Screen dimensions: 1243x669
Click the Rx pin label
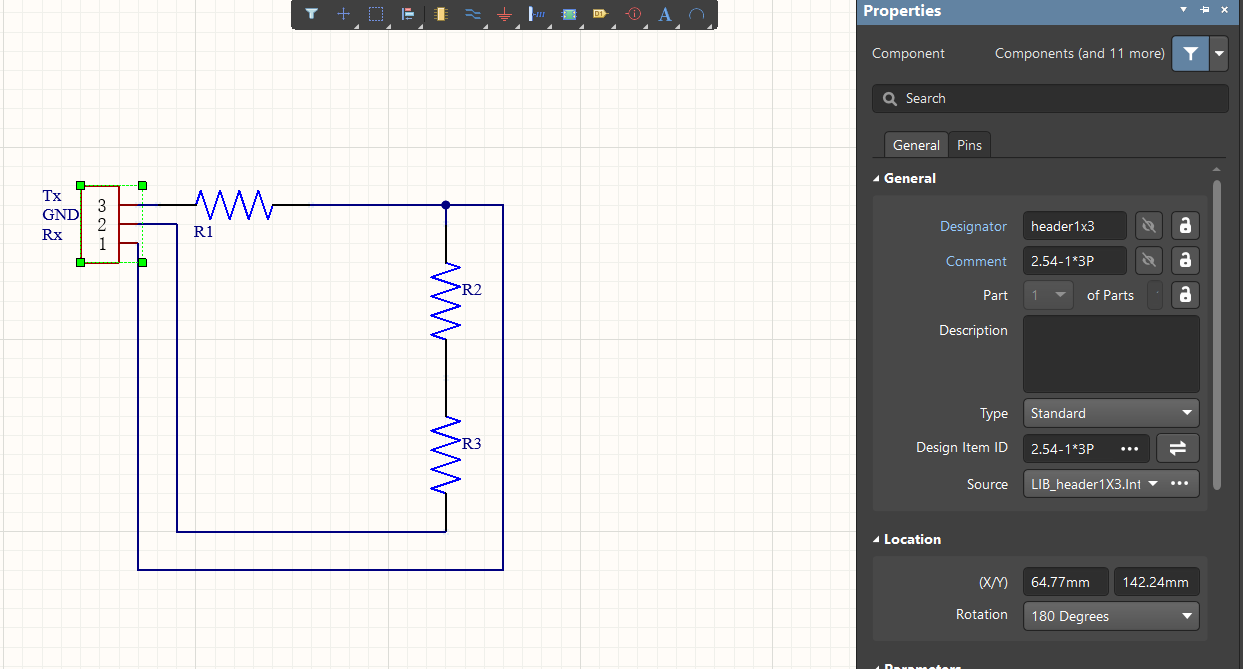click(52, 234)
